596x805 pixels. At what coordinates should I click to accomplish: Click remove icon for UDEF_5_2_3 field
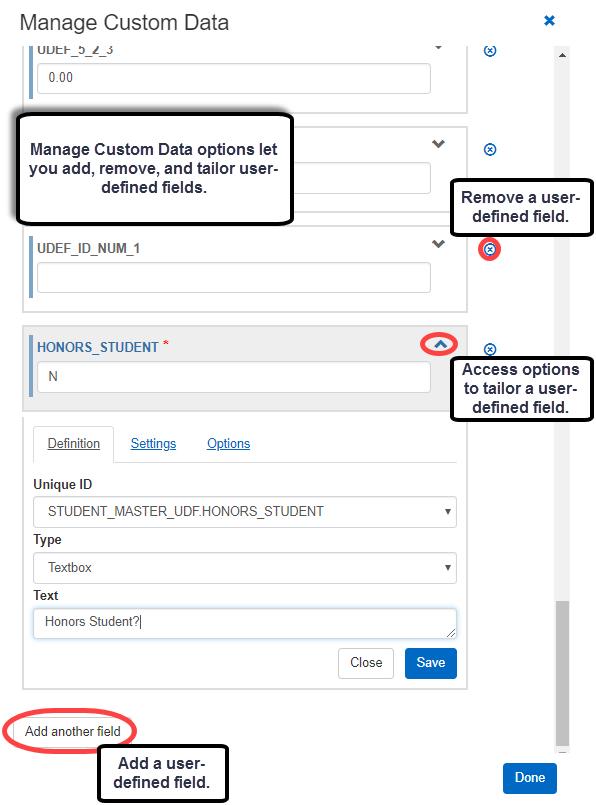click(x=490, y=51)
